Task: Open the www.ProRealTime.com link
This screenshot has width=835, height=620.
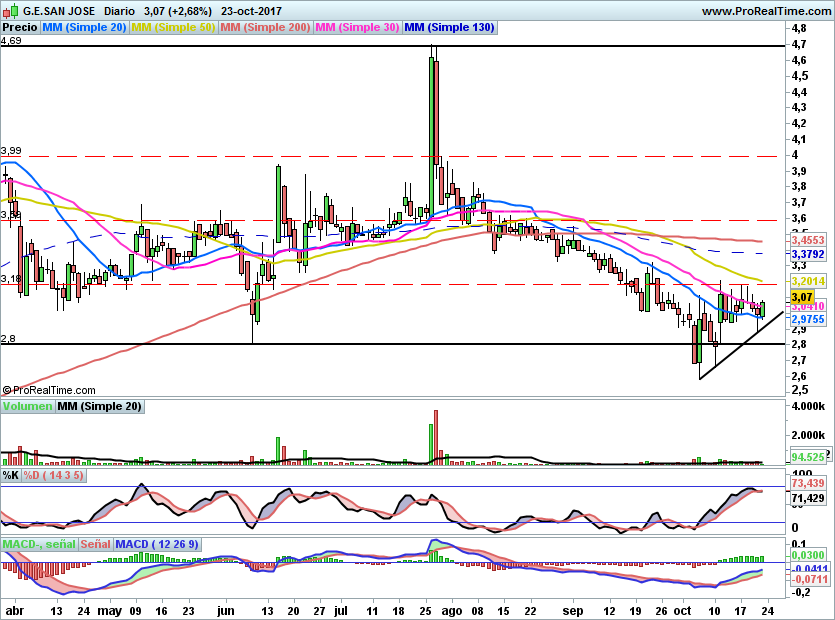Action: coord(766,11)
